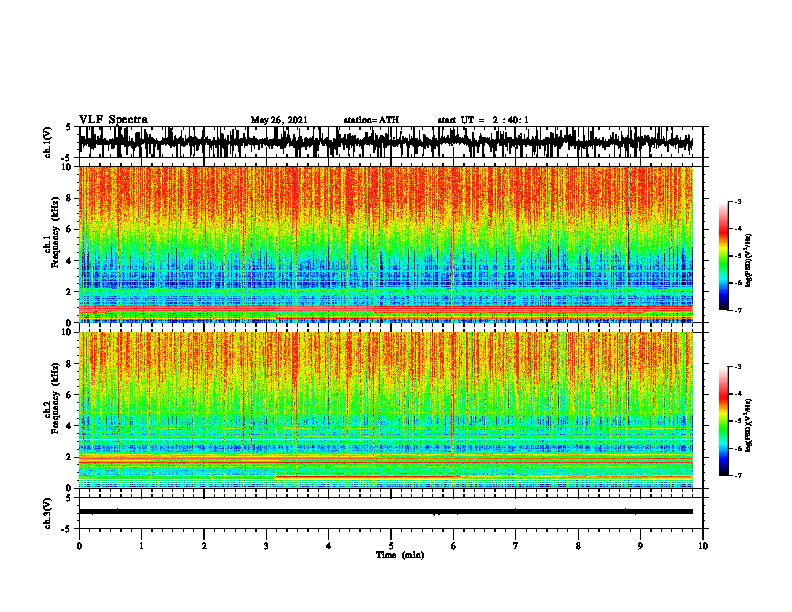Click the ch.3(V) waveform axis label
The image size is (792, 612).
point(47,514)
